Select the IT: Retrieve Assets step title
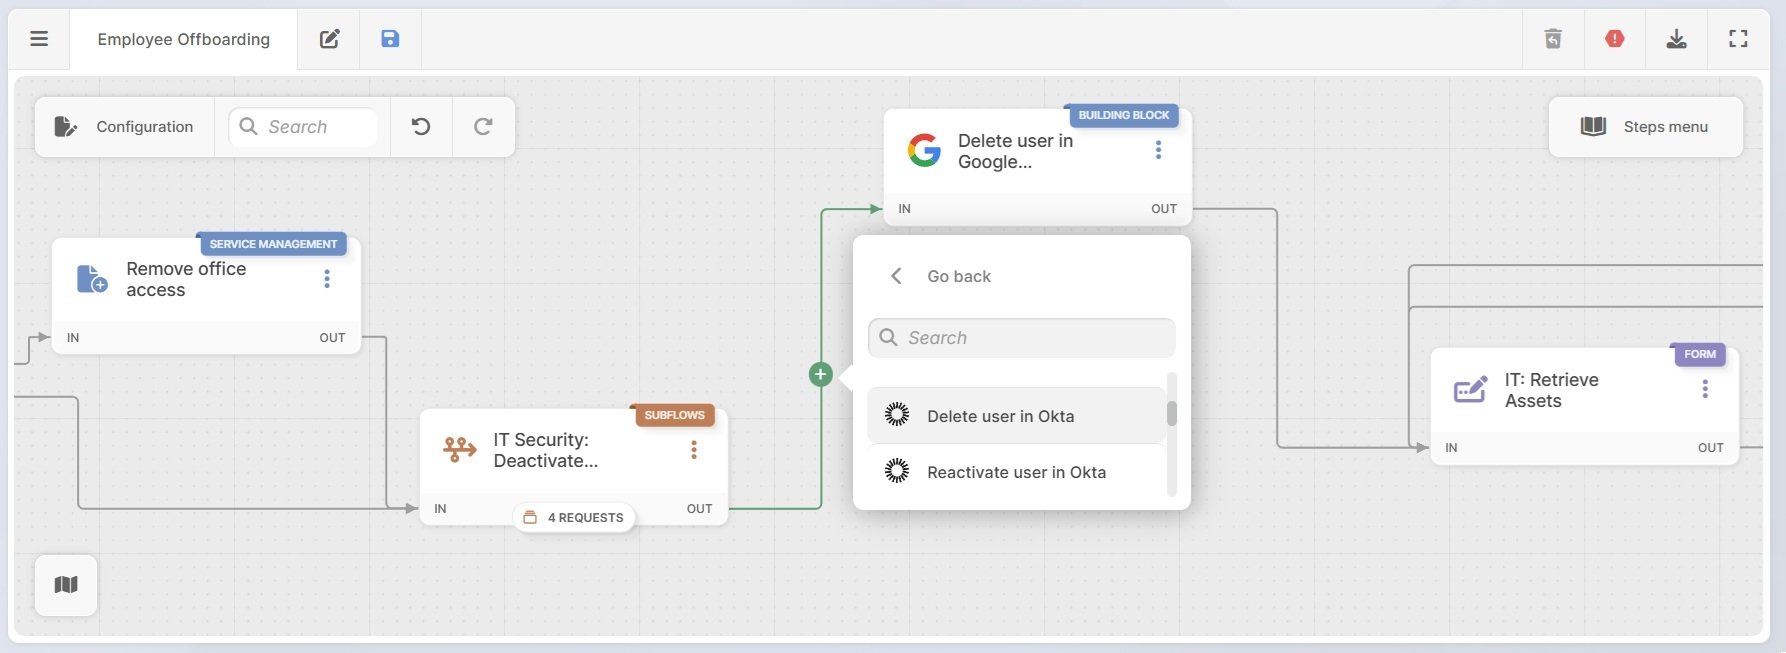The height and width of the screenshot is (653, 1786). pyautogui.click(x=1551, y=390)
